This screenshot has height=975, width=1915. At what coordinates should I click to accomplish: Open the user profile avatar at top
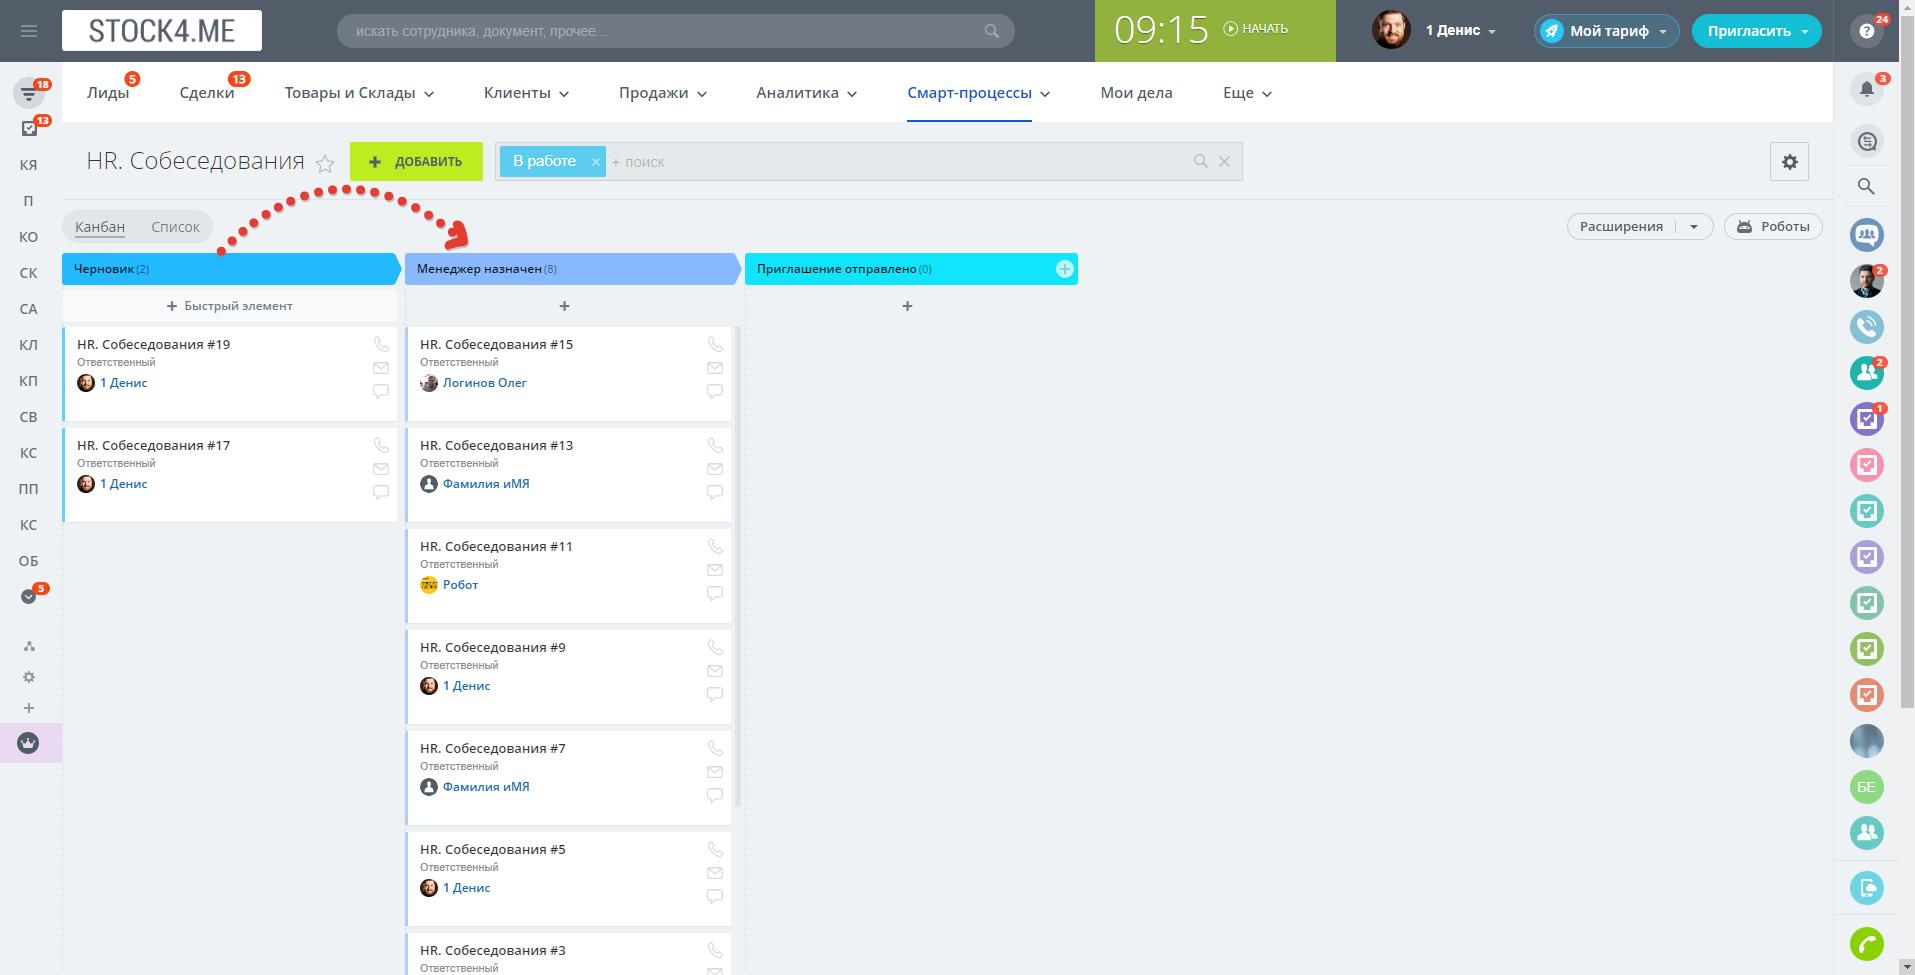[x=1391, y=31]
